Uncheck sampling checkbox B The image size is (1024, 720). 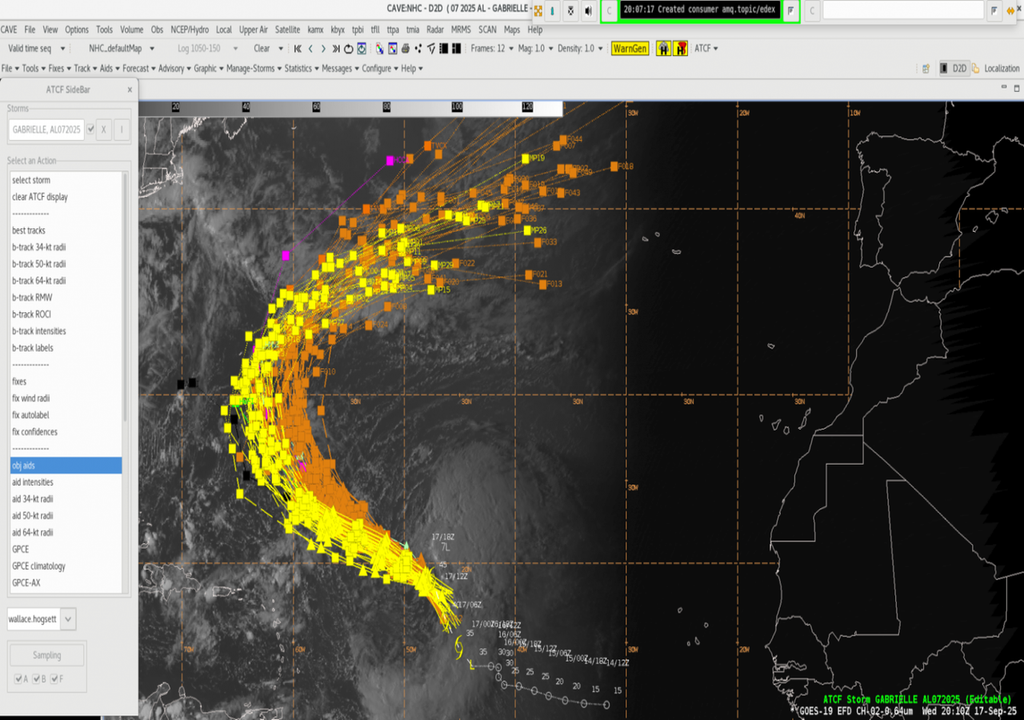(36, 679)
